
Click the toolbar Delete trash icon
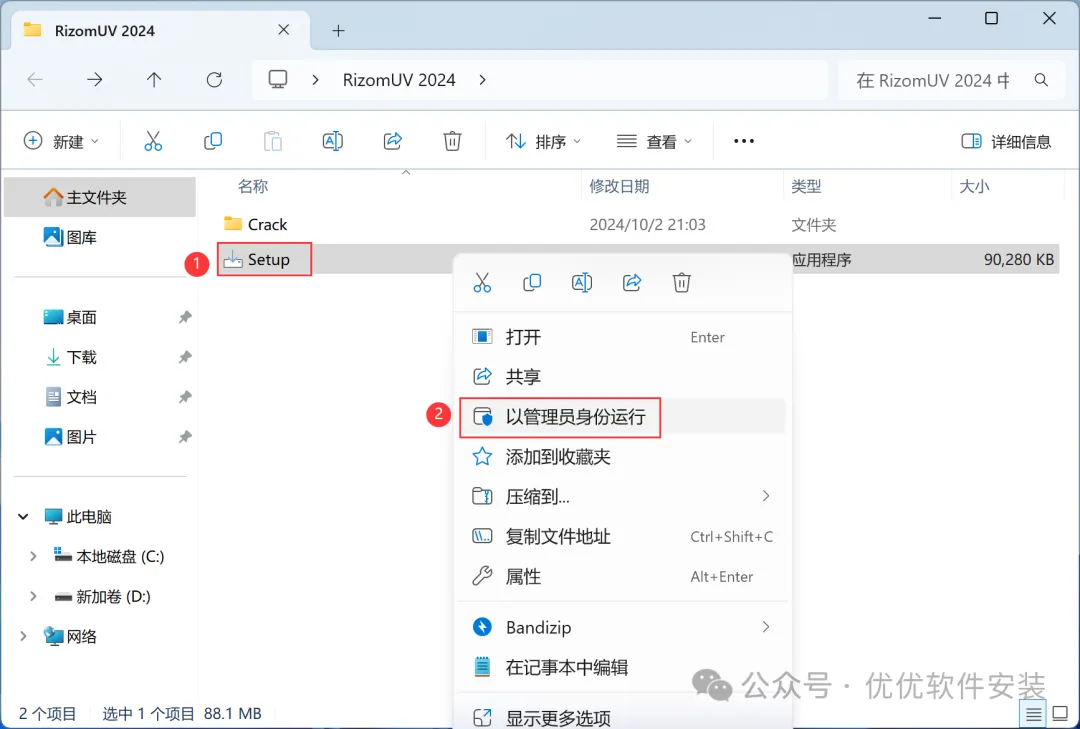[452, 141]
